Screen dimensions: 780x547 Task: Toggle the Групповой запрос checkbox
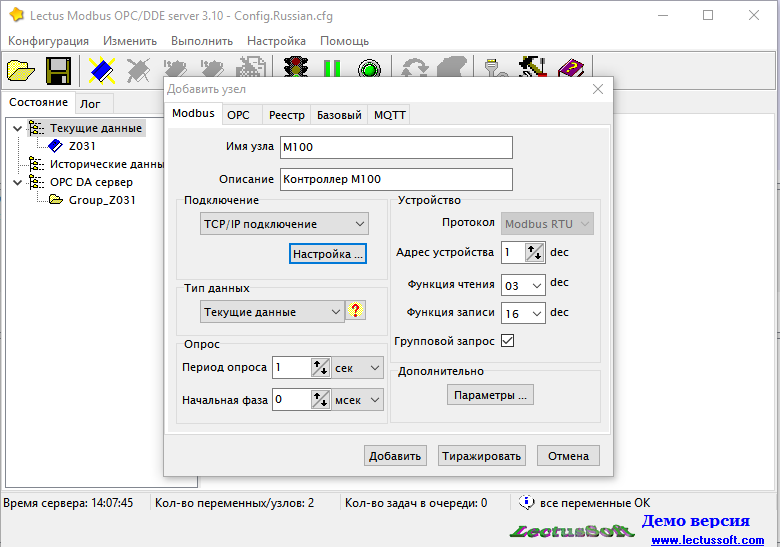pyautogui.click(x=507, y=341)
